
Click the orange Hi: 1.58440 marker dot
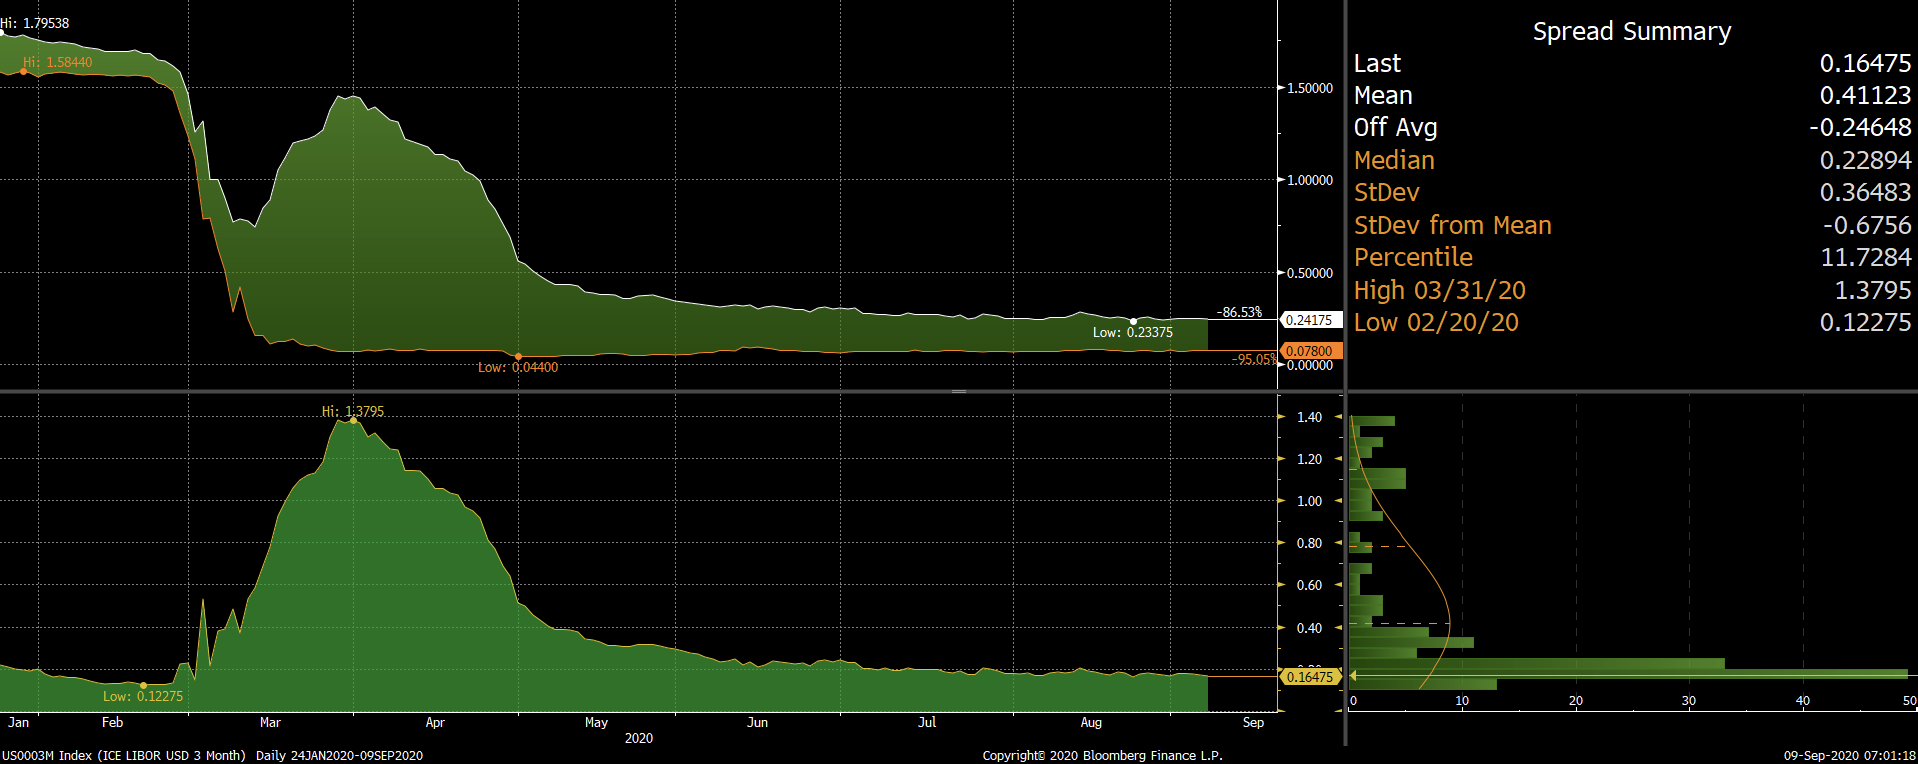24,71
